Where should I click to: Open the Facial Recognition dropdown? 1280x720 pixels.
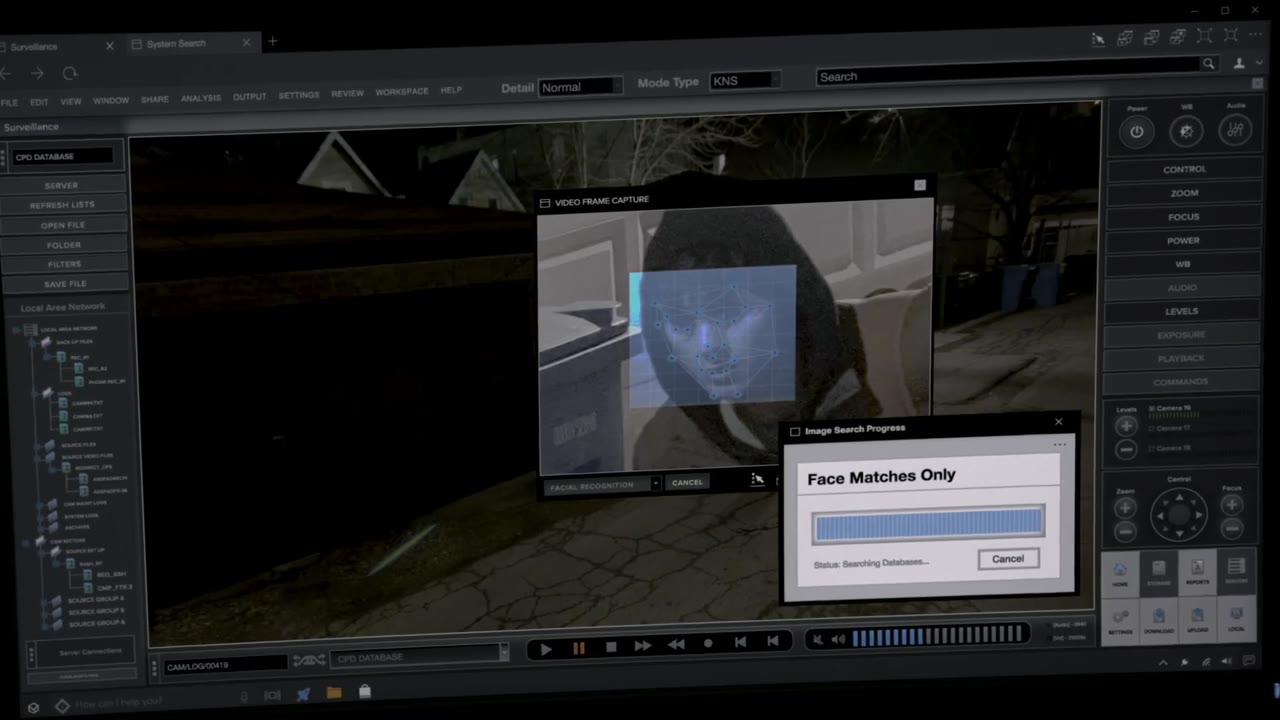601,485
